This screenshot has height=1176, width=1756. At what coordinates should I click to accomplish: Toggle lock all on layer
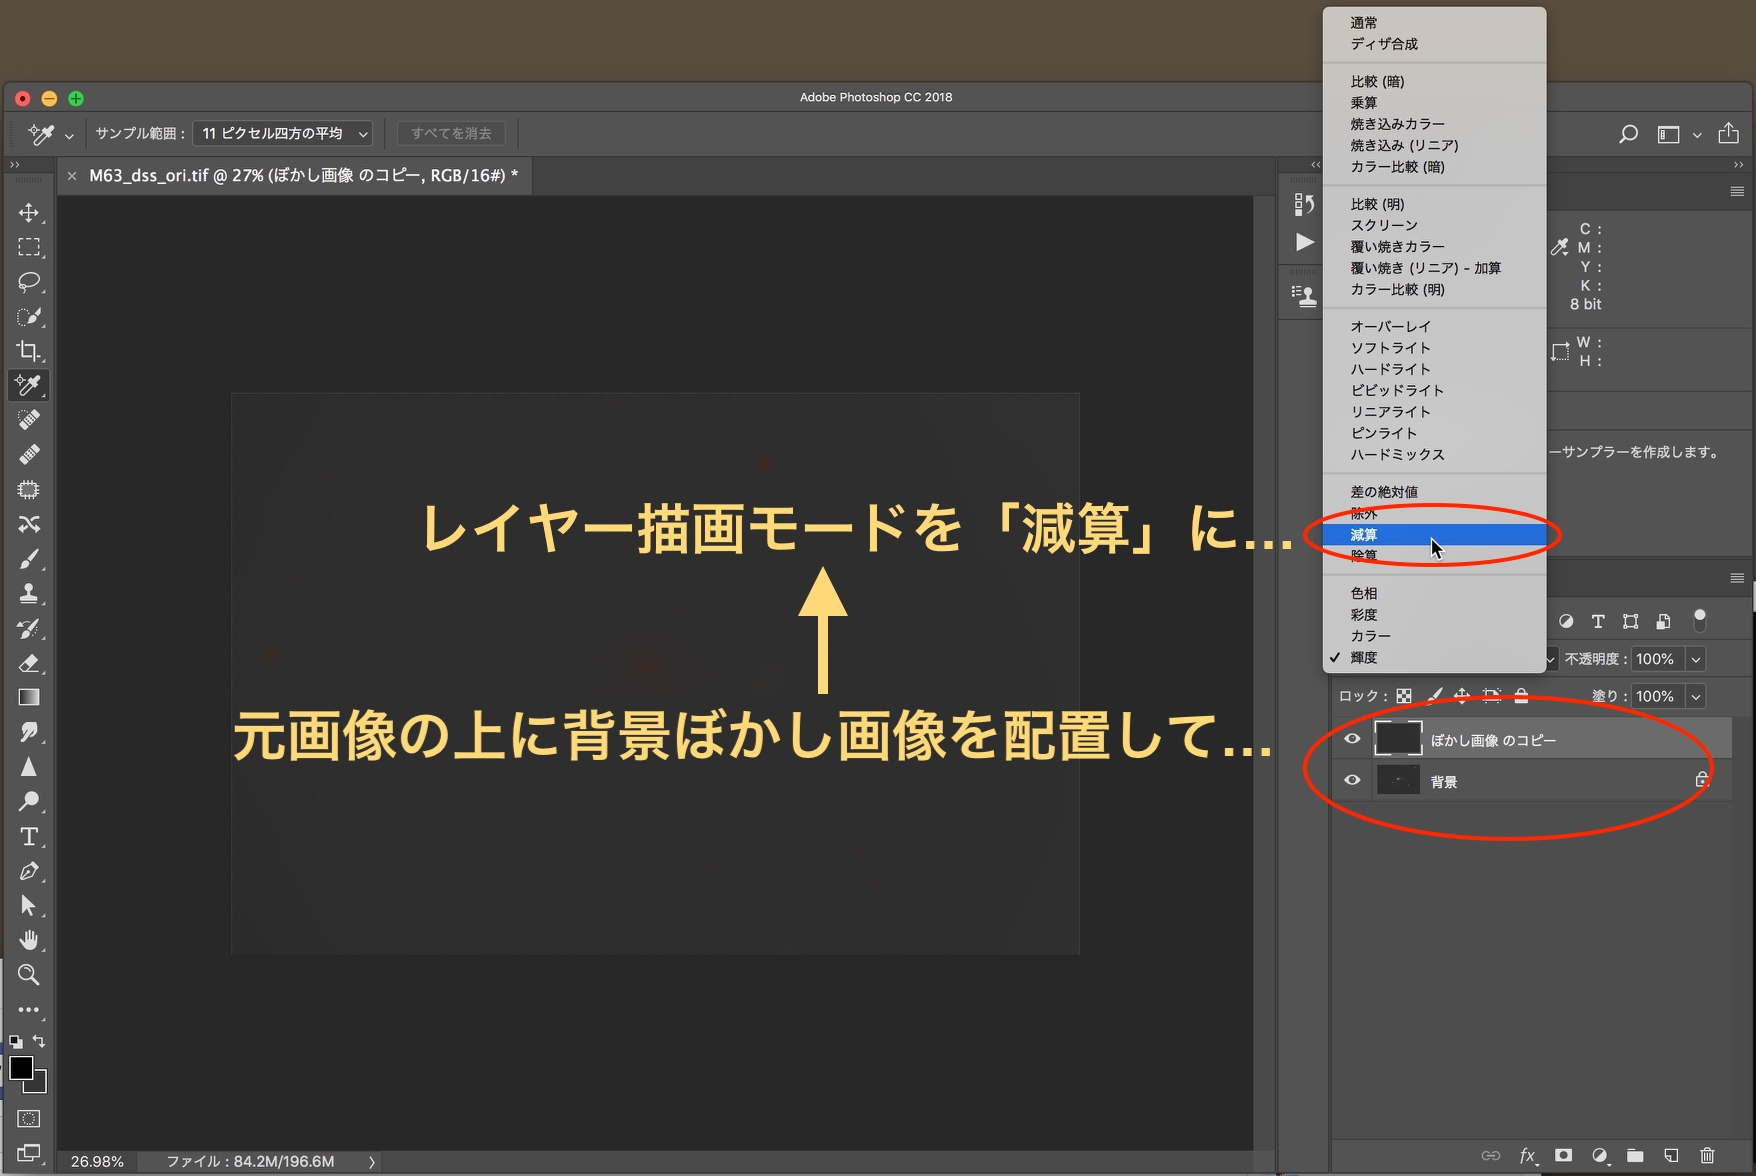(x=1521, y=696)
